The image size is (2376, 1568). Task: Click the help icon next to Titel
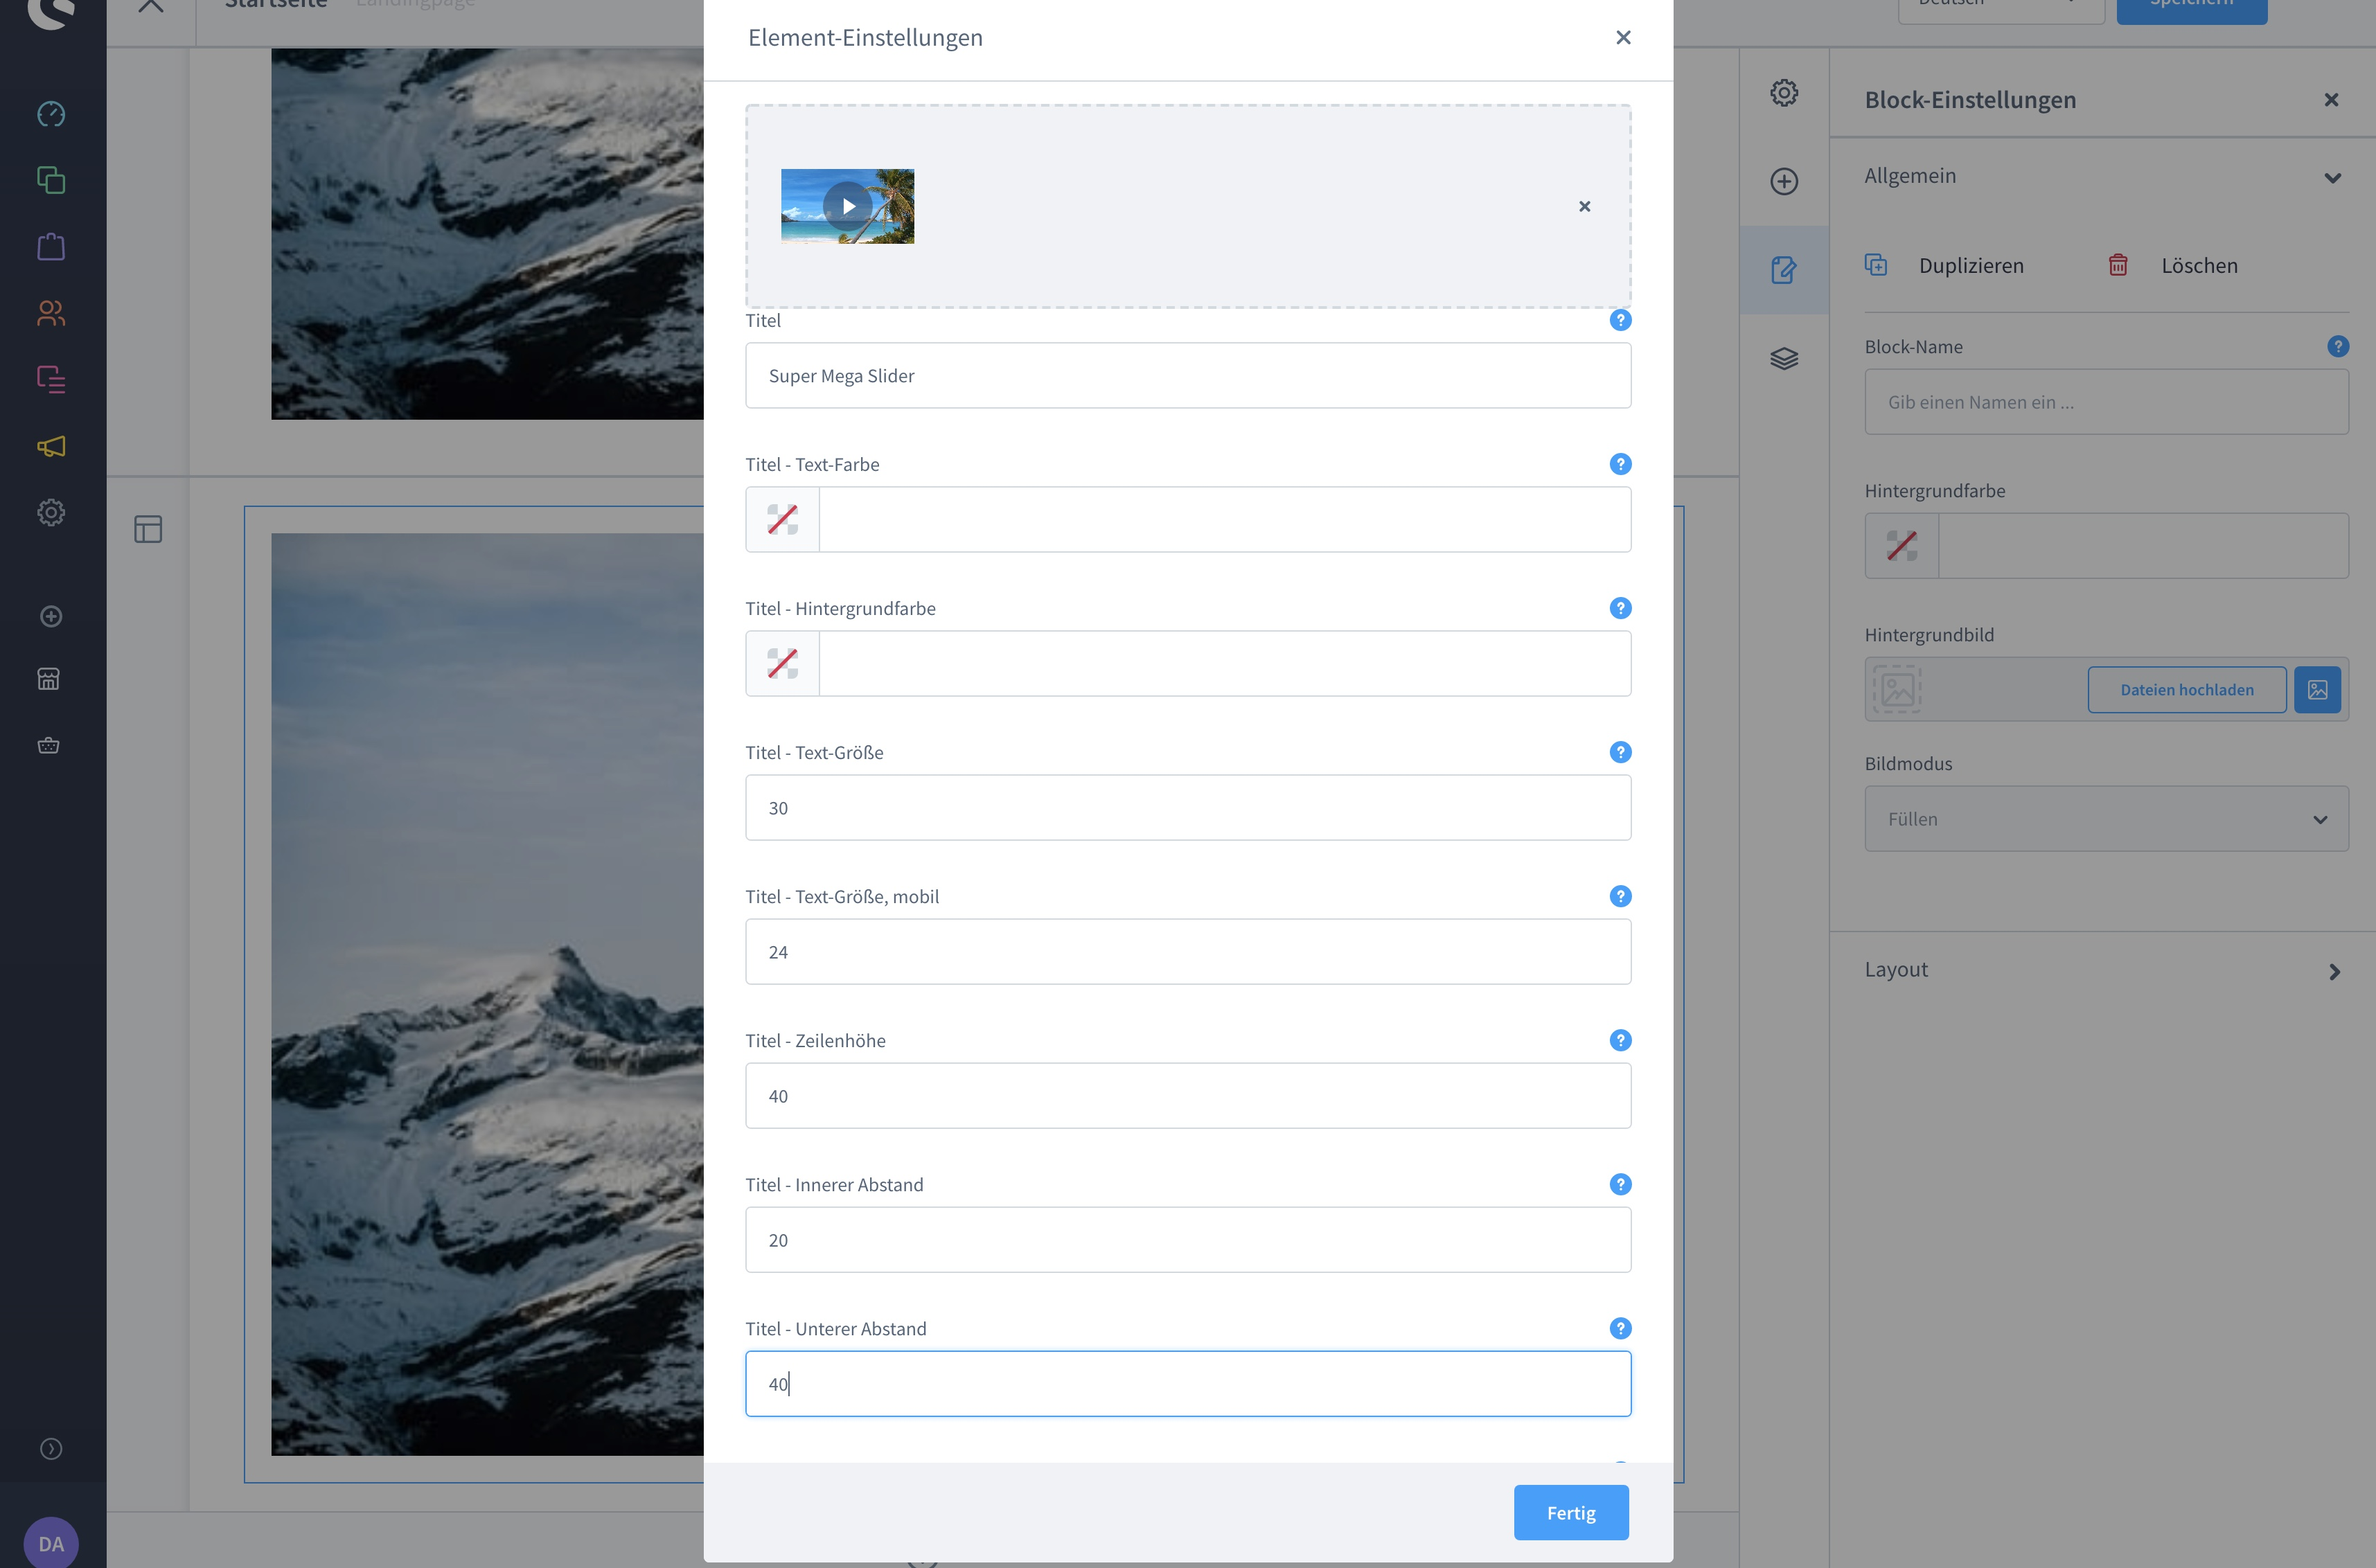click(x=1620, y=320)
